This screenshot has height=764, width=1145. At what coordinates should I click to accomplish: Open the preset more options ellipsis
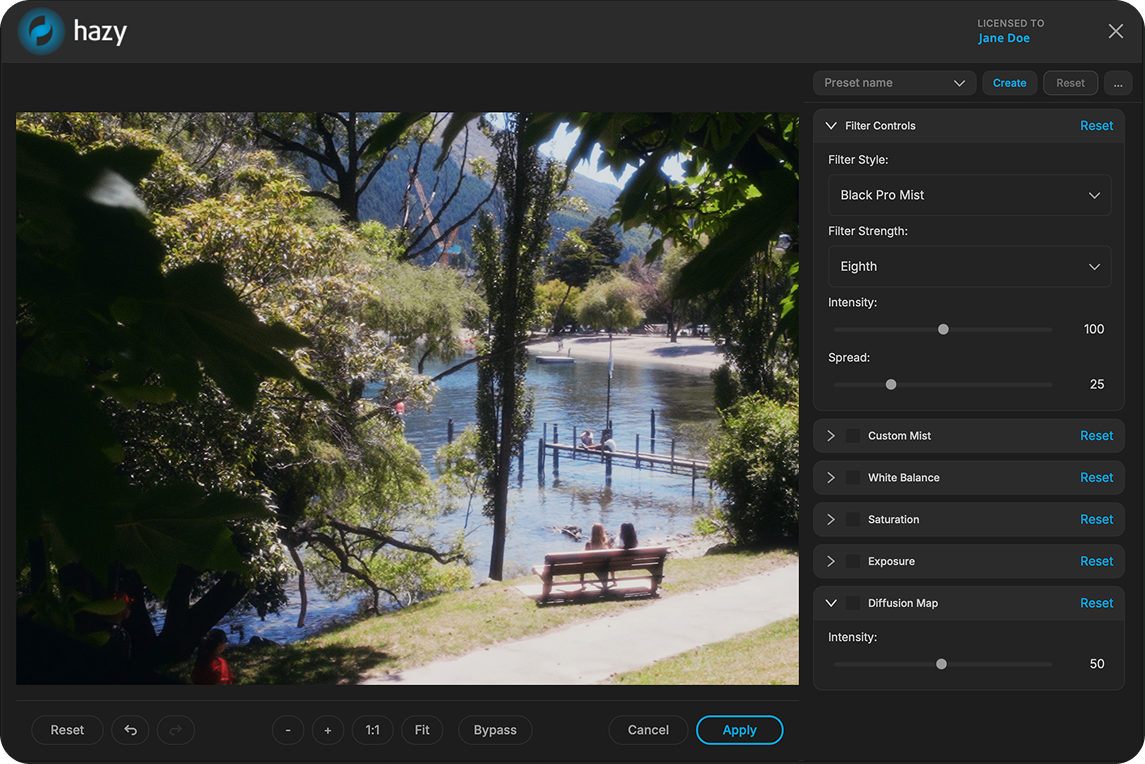[1117, 83]
